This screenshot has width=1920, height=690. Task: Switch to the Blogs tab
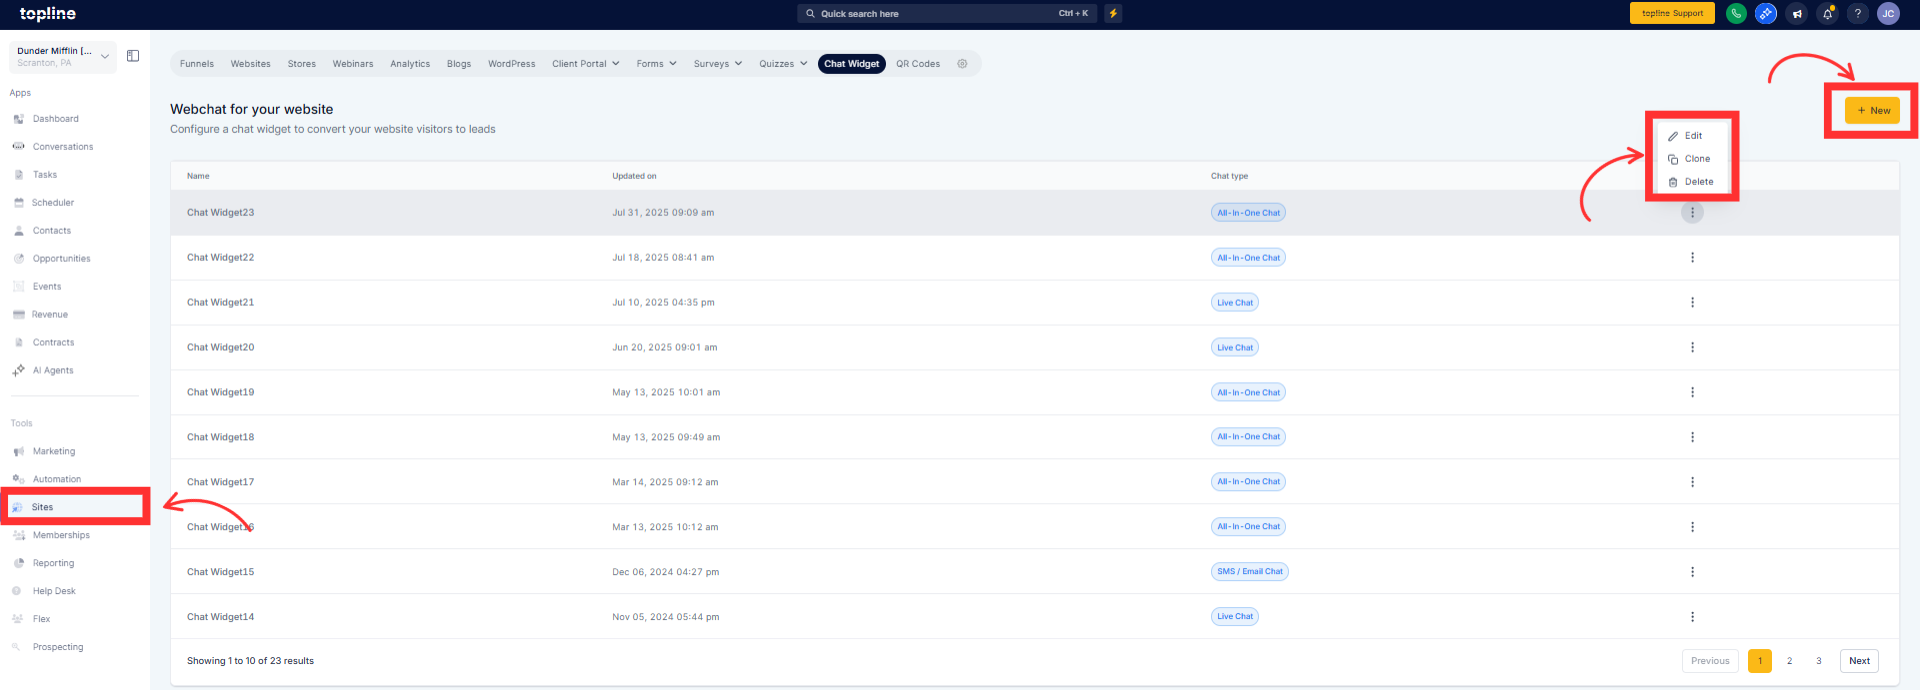459,64
